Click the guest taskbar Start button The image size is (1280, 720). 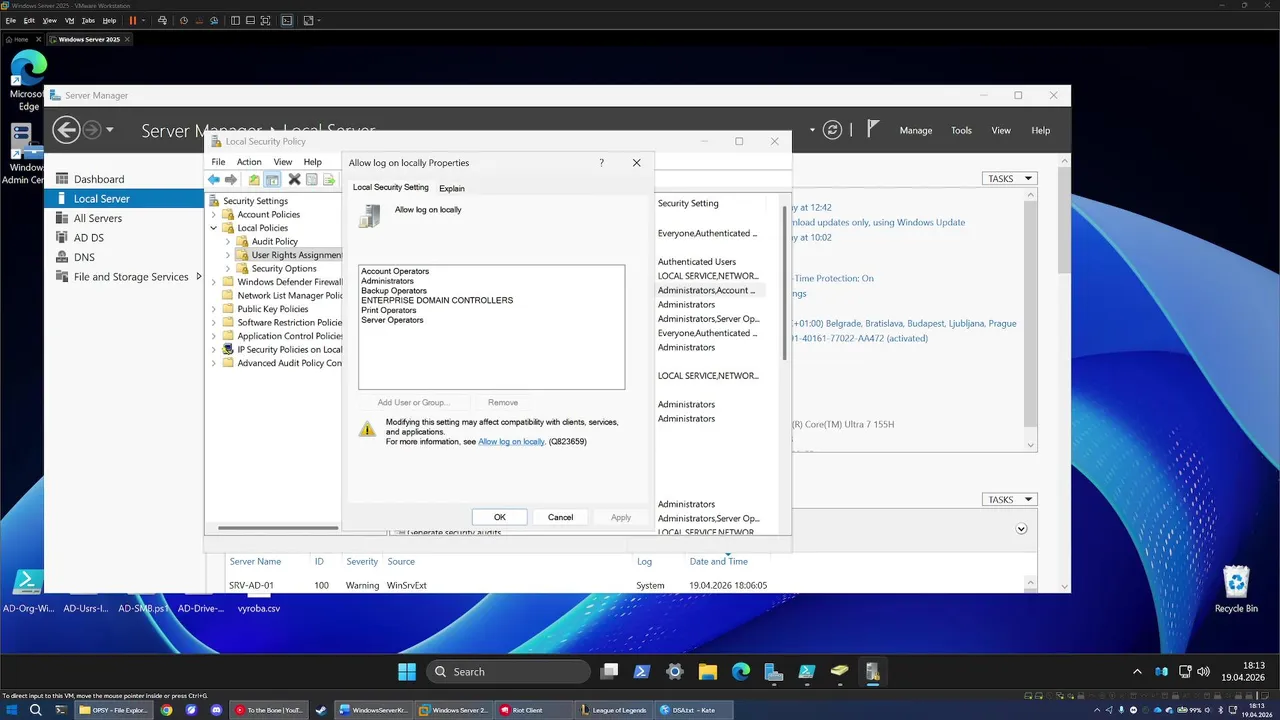point(407,671)
